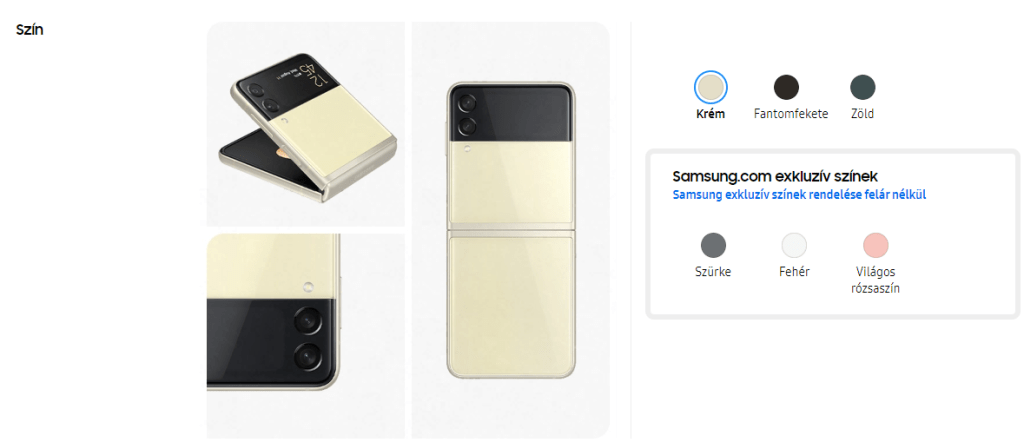Click the Samsung.com exkluzív színek heading
This screenshot has height=442, width=1024.
(775, 176)
